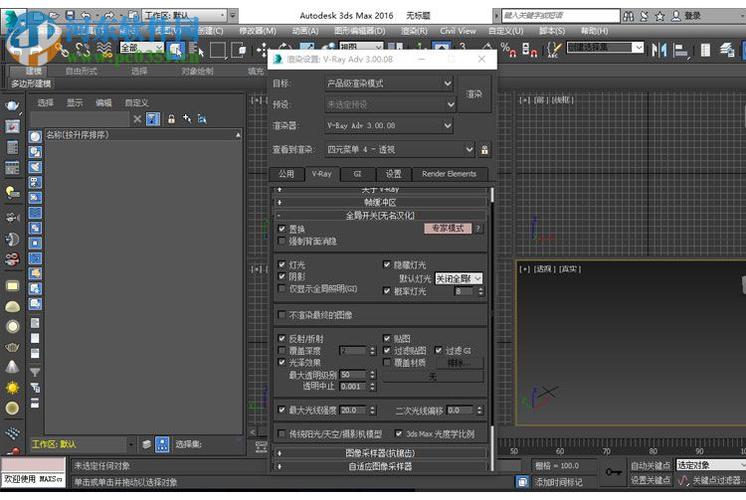The image size is (746, 500).
Task: Click the ? help button beside 专家模式
Action: (x=478, y=228)
